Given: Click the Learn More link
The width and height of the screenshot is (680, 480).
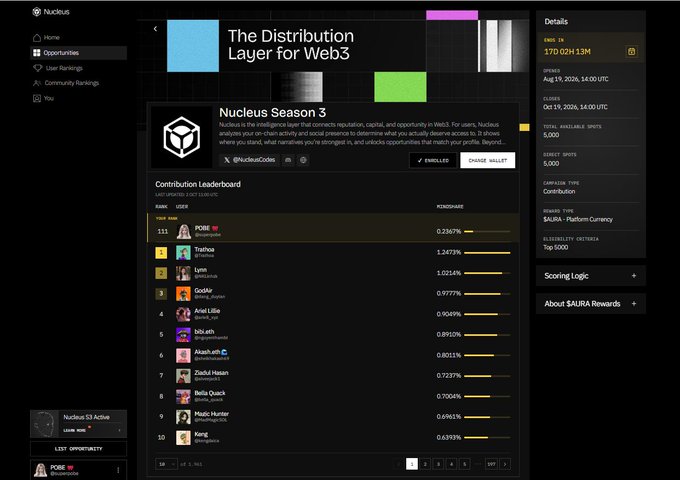Looking at the screenshot, I should pos(75,431).
